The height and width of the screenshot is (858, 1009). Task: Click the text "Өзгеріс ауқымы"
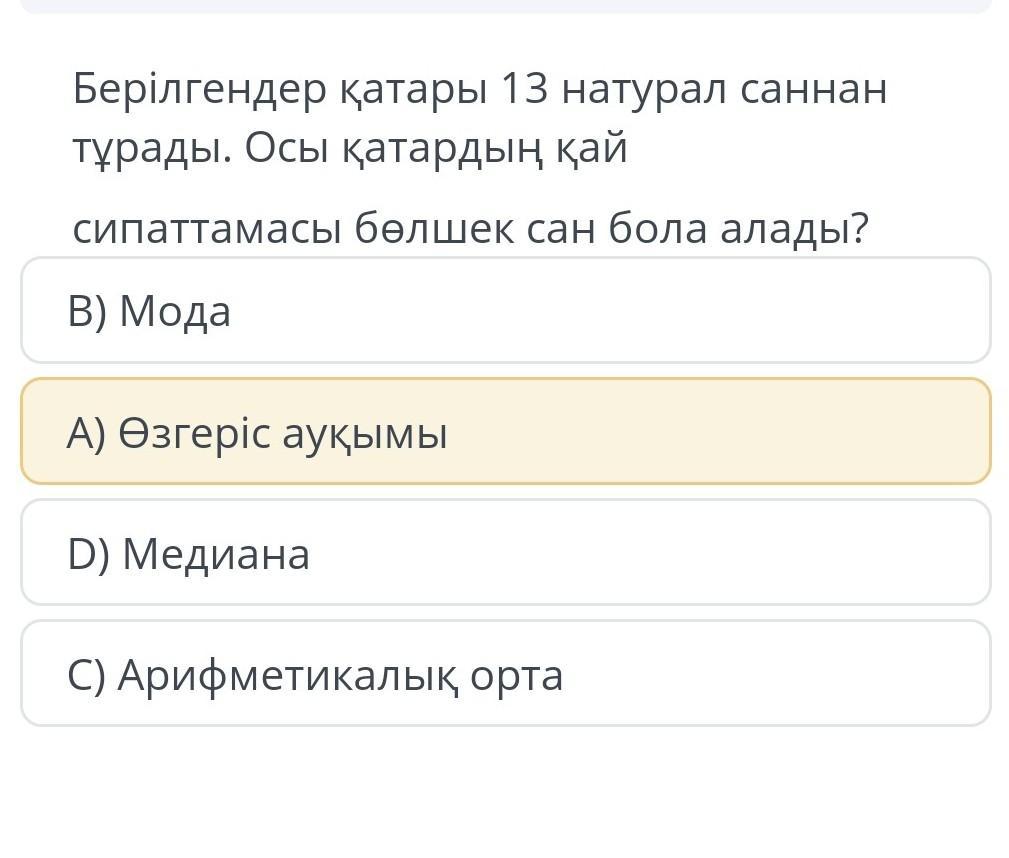click(283, 434)
